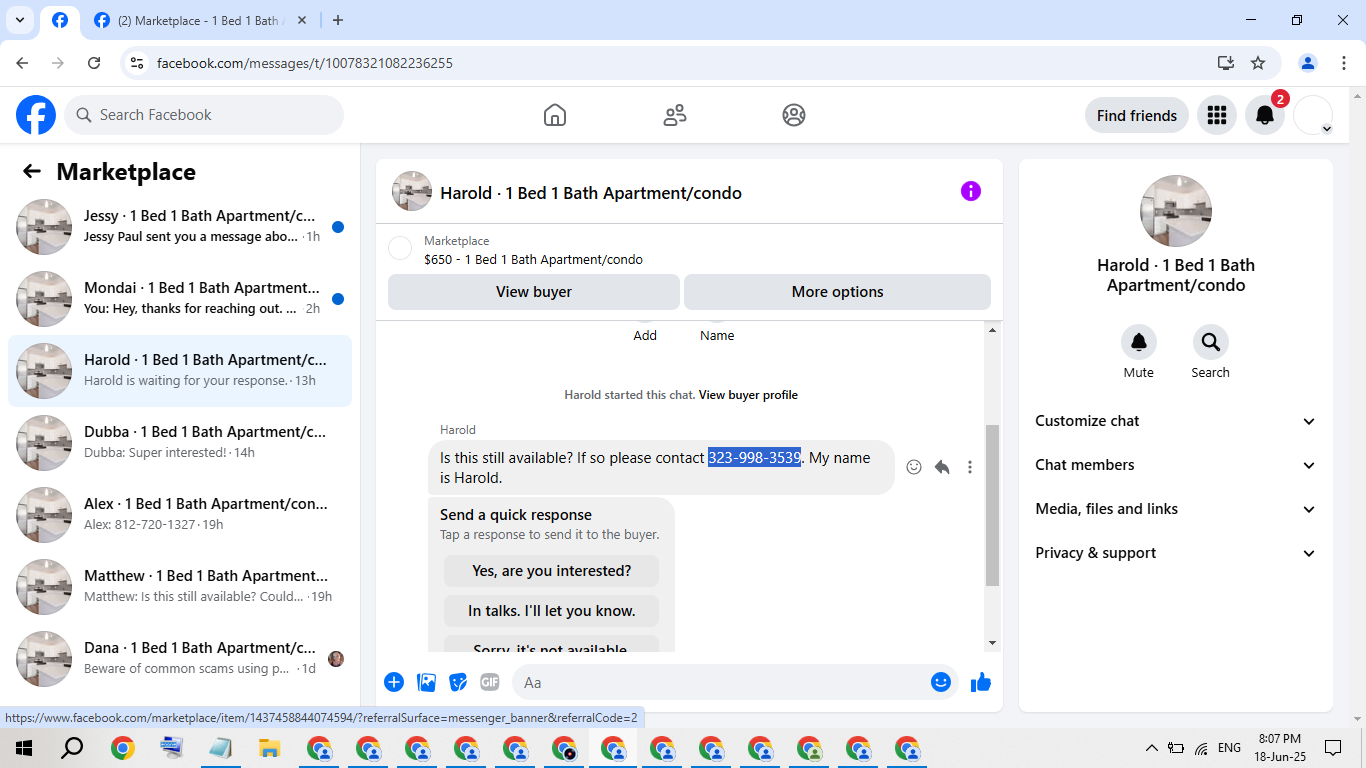Open File Explorer from the taskbar
The height and width of the screenshot is (768, 1366).
(269, 748)
